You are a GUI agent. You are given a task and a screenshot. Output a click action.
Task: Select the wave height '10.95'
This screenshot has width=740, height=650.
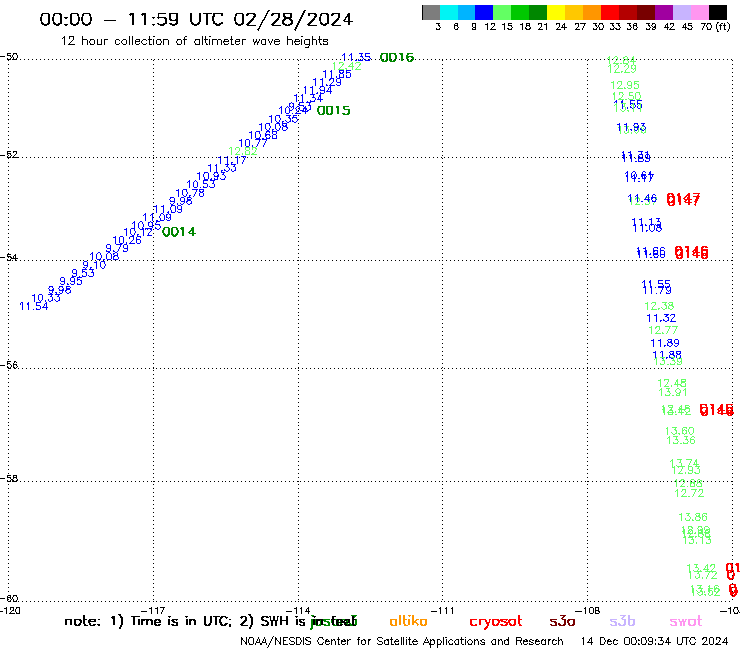[x=146, y=226]
